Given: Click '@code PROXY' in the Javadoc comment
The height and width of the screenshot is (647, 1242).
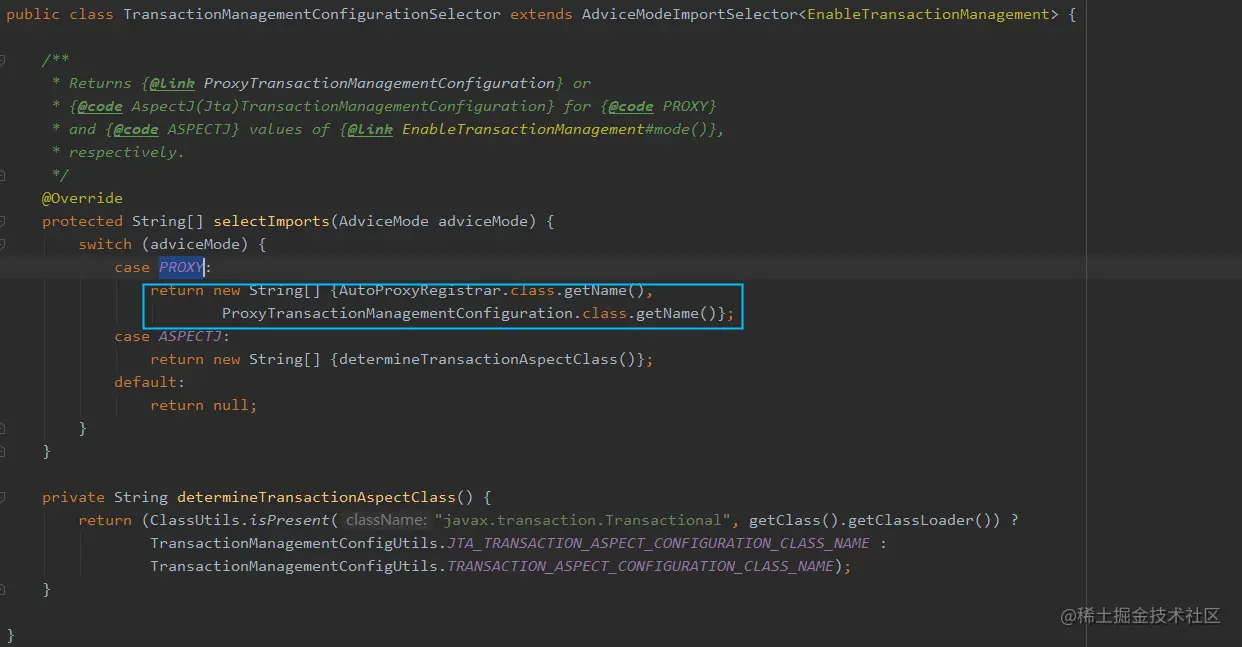Looking at the screenshot, I should click(659, 106).
